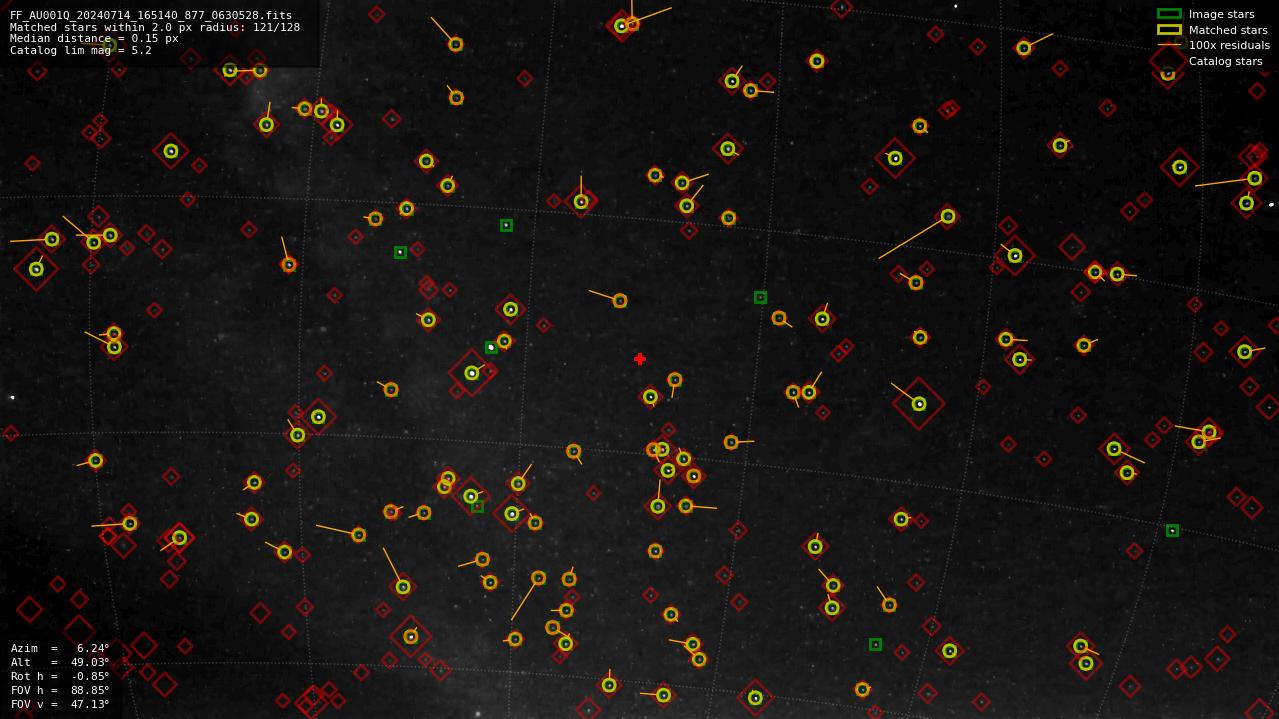Select the 'Image stars' legend label
Image resolution: width=1279 pixels, height=719 pixels.
(x=1221, y=15)
